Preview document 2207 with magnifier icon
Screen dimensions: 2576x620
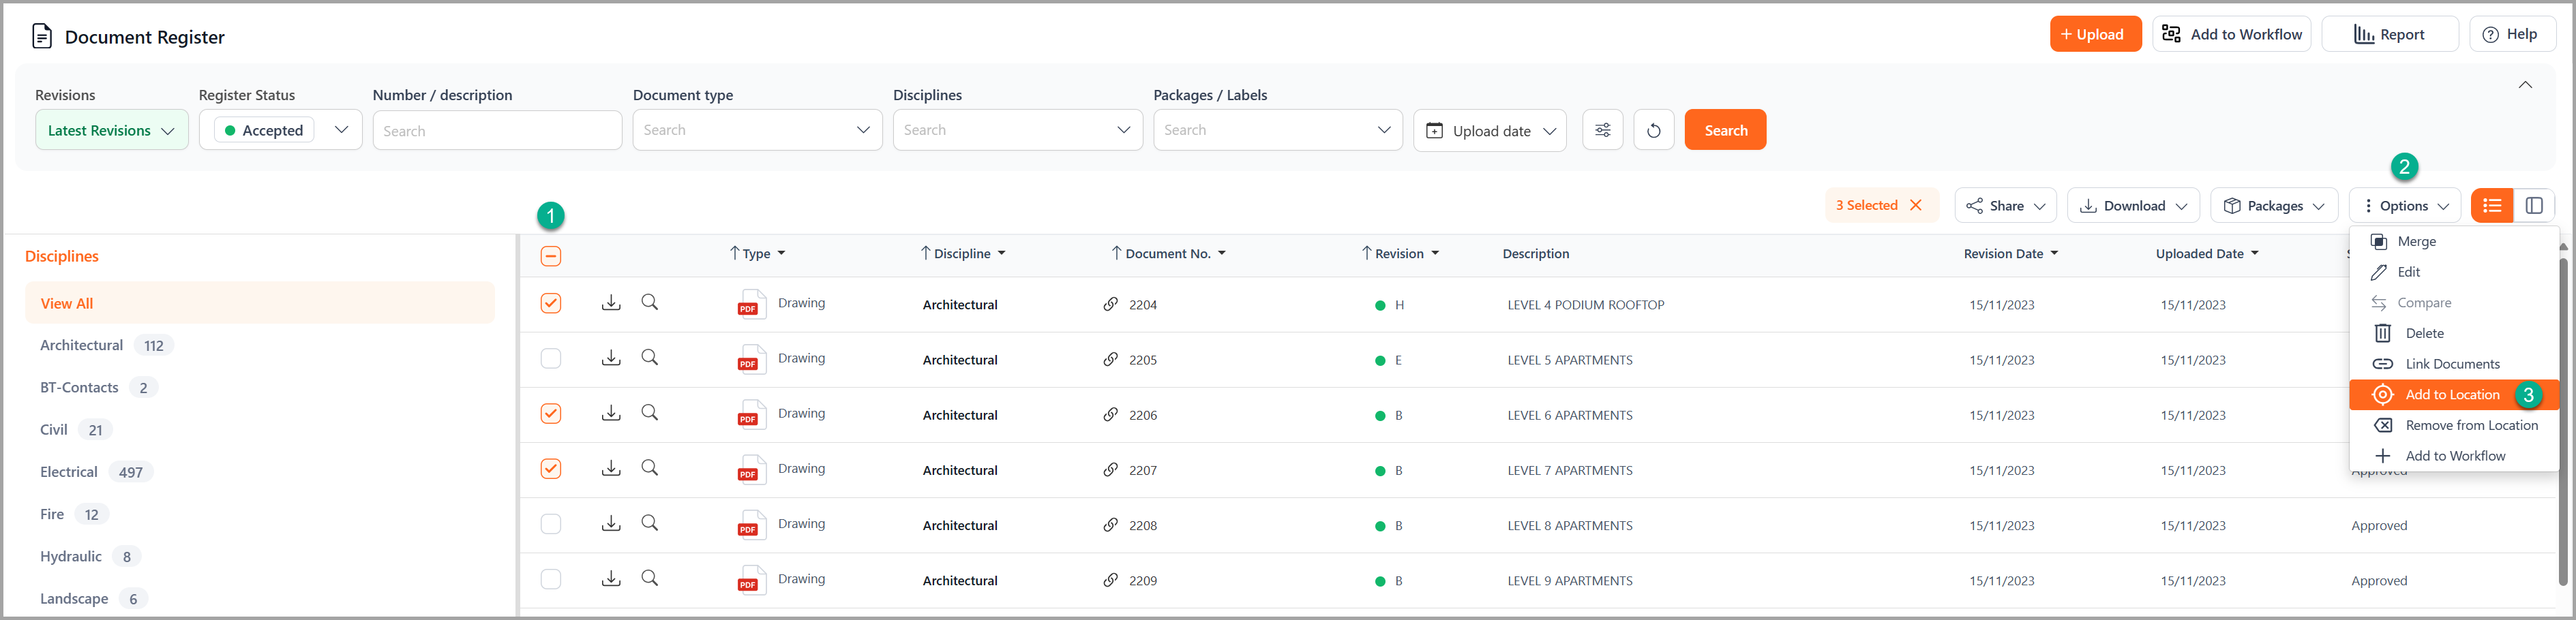[650, 467]
